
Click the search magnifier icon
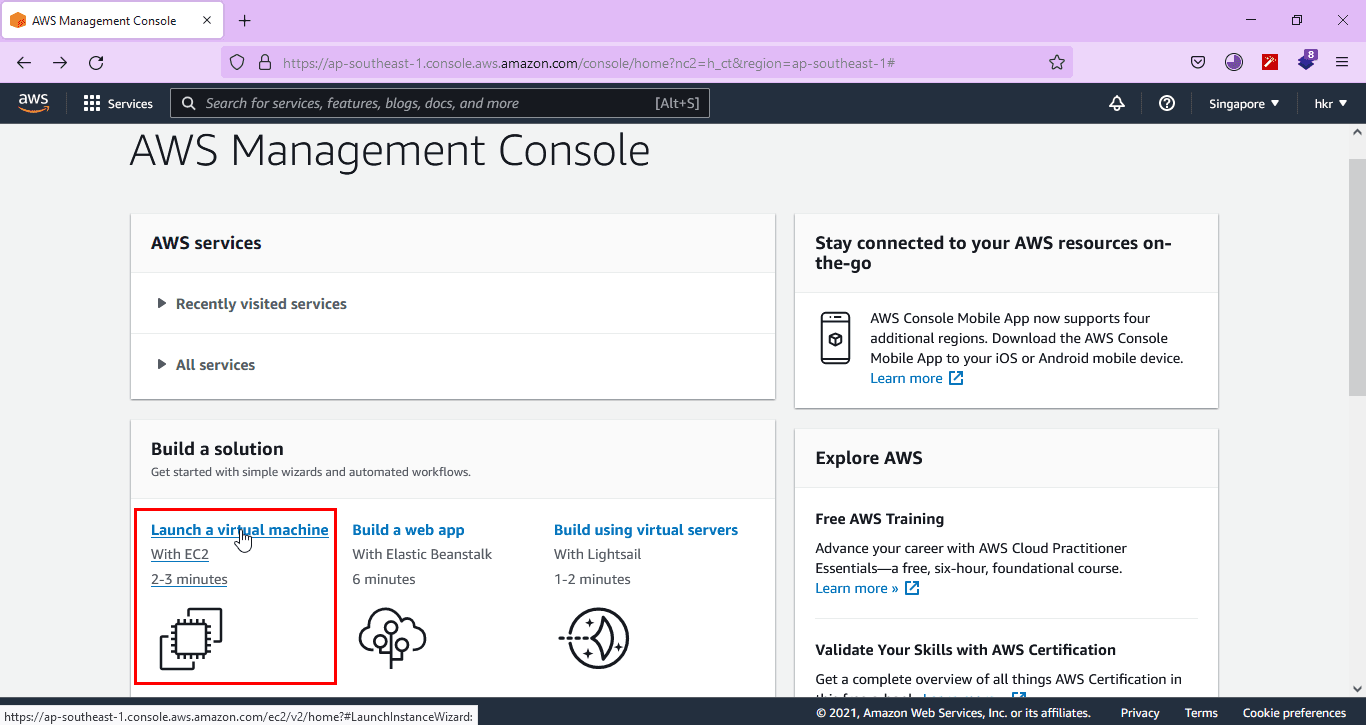click(x=188, y=103)
